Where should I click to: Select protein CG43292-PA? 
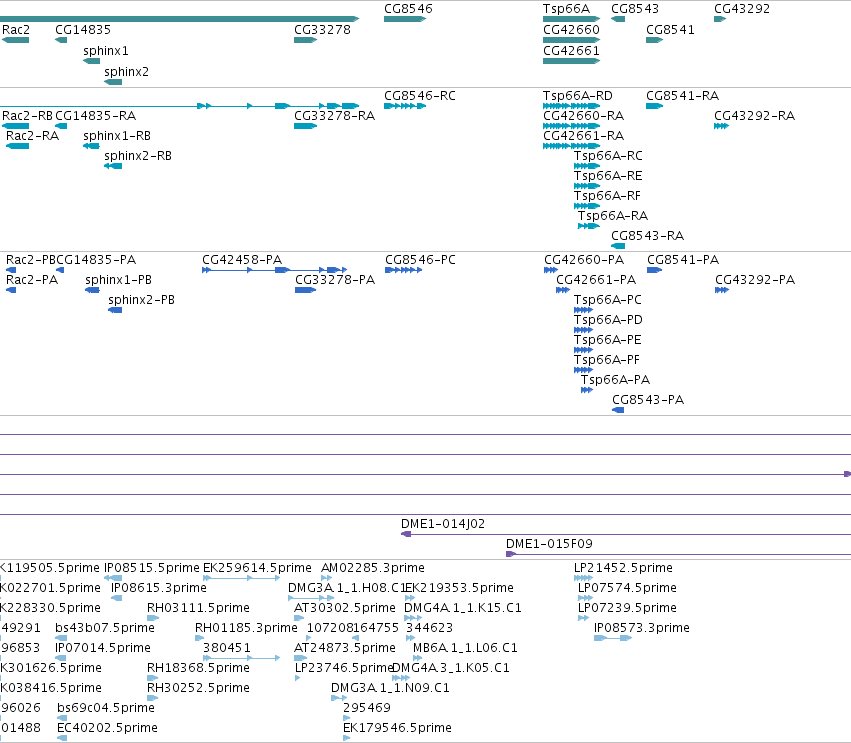755,281
